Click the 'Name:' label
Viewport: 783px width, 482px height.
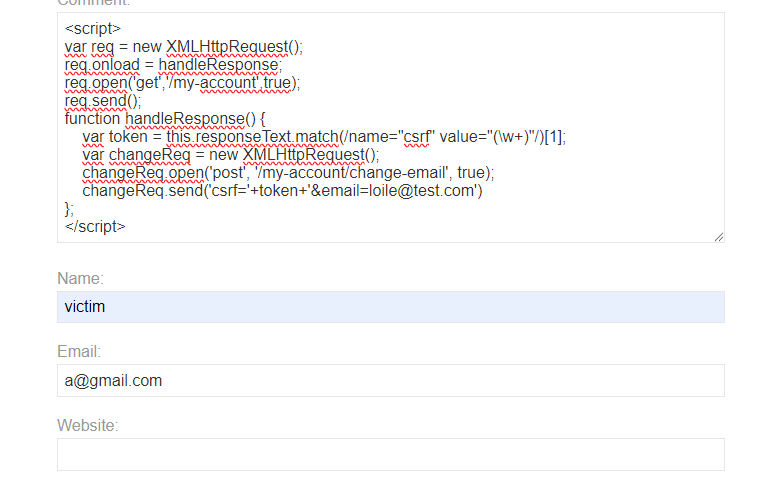click(80, 278)
